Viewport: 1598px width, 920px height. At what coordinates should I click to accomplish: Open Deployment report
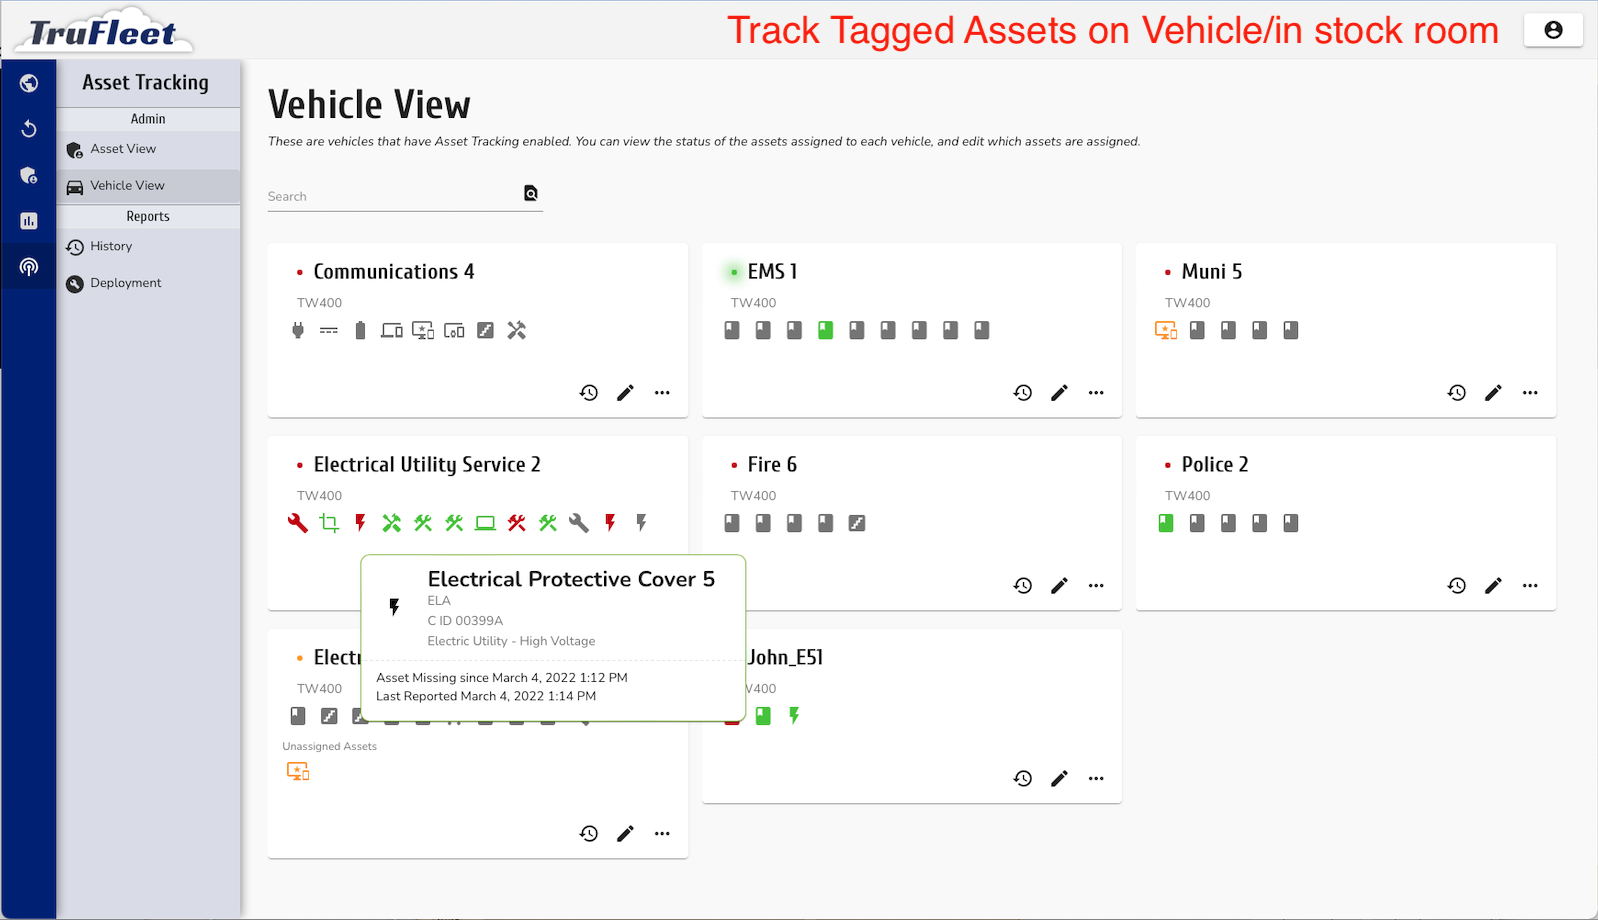[148, 283]
